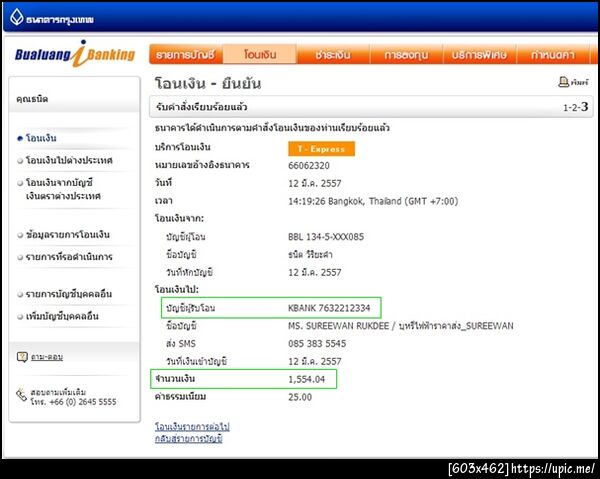Click the step indicator 1-2-3
Image resolution: width=600 pixels, height=479 pixels.
point(576,107)
